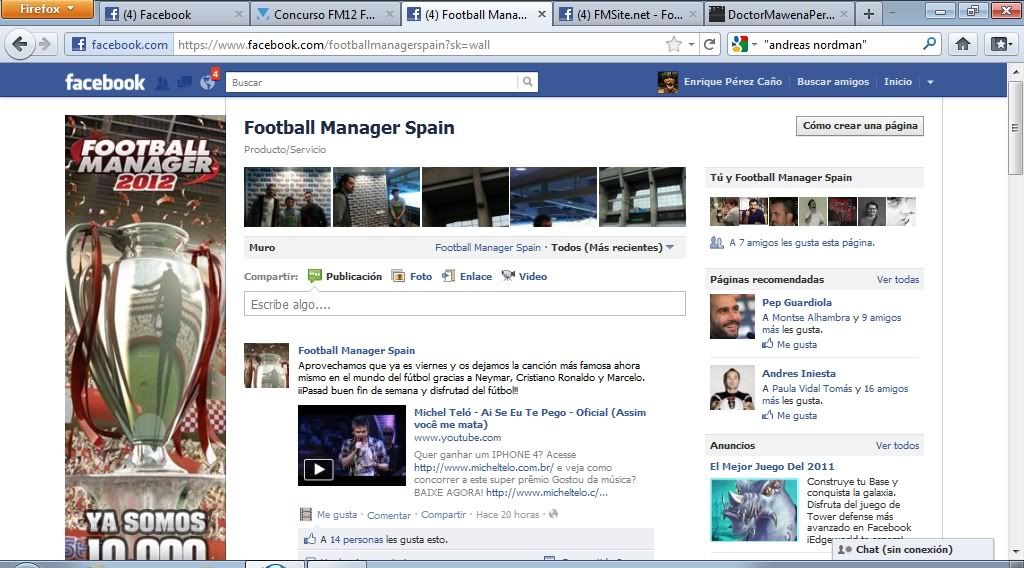The height and width of the screenshot is (568, 1024).
Task: Click Football Manager Spain wall filter link
Action: [488, 247]
